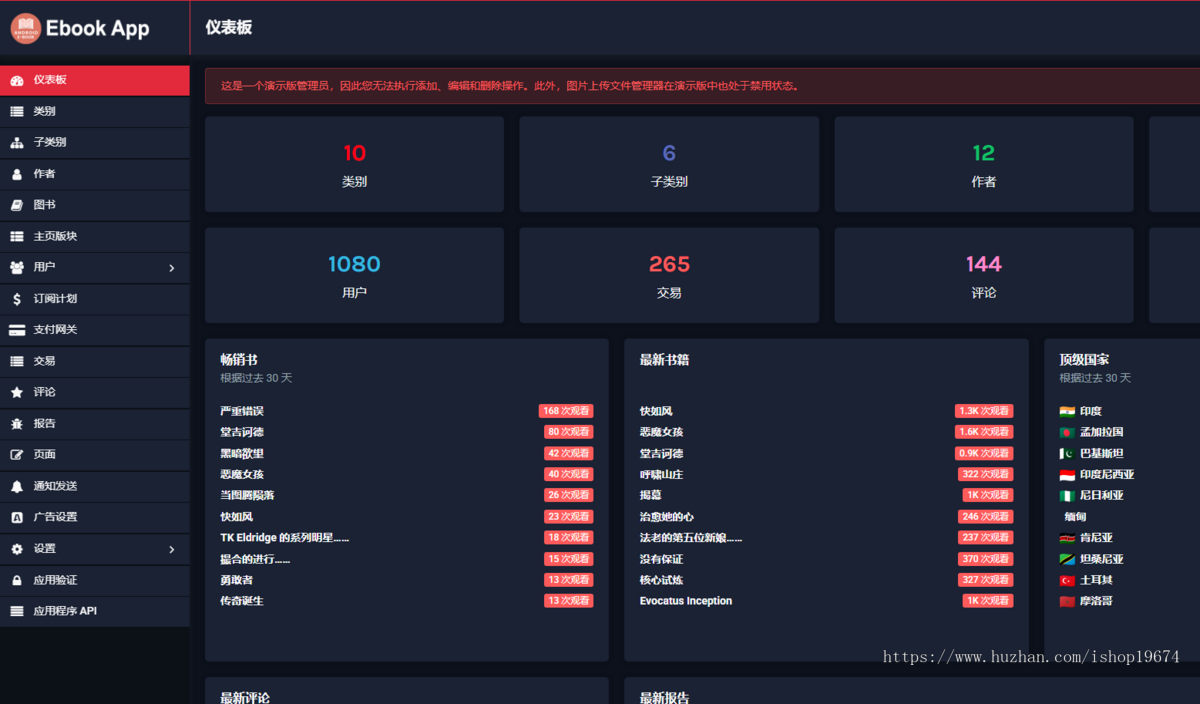Viewport: 1200px width, 704px height.
Task: Open the 类别 menu item
Action: (x=95, y=111)
